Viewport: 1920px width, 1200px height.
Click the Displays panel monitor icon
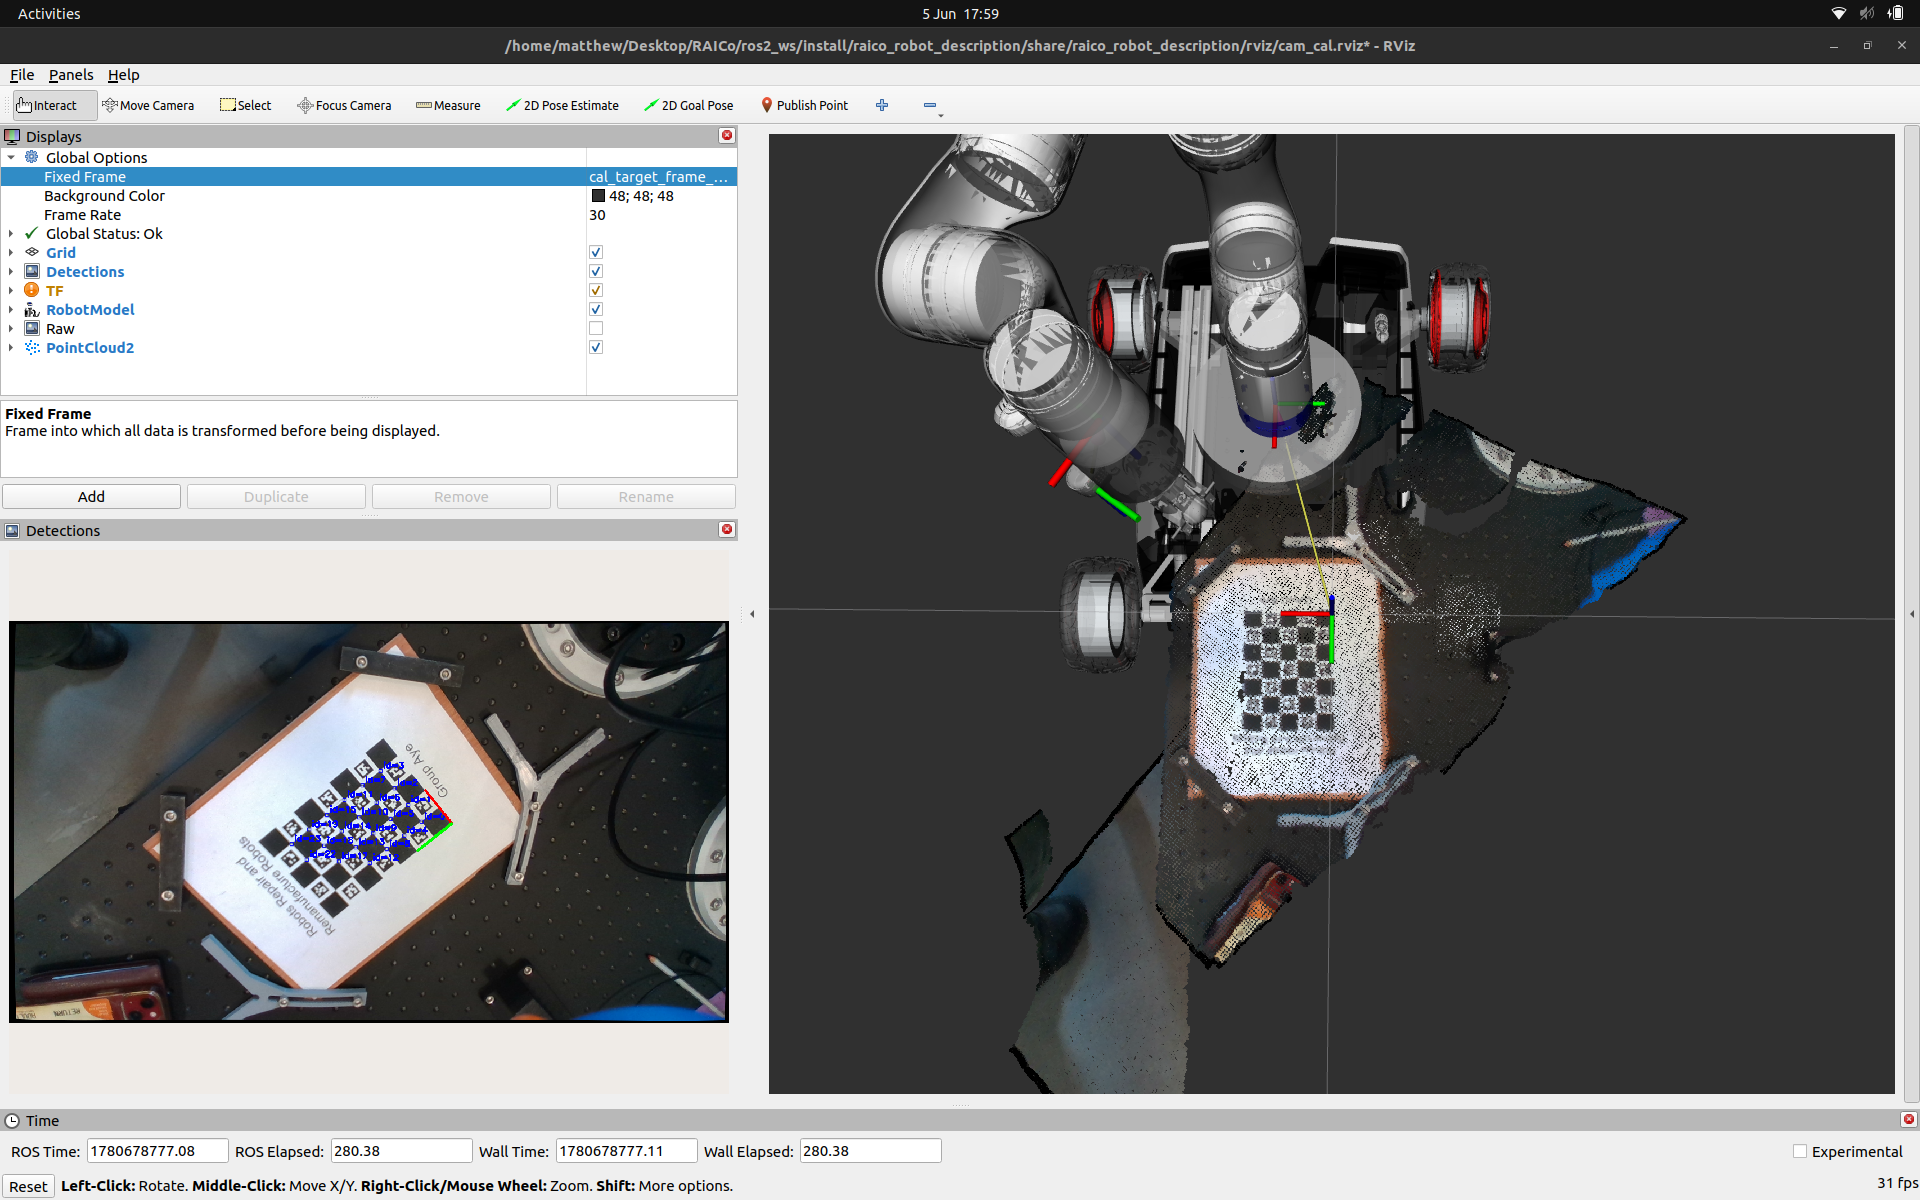12,136
